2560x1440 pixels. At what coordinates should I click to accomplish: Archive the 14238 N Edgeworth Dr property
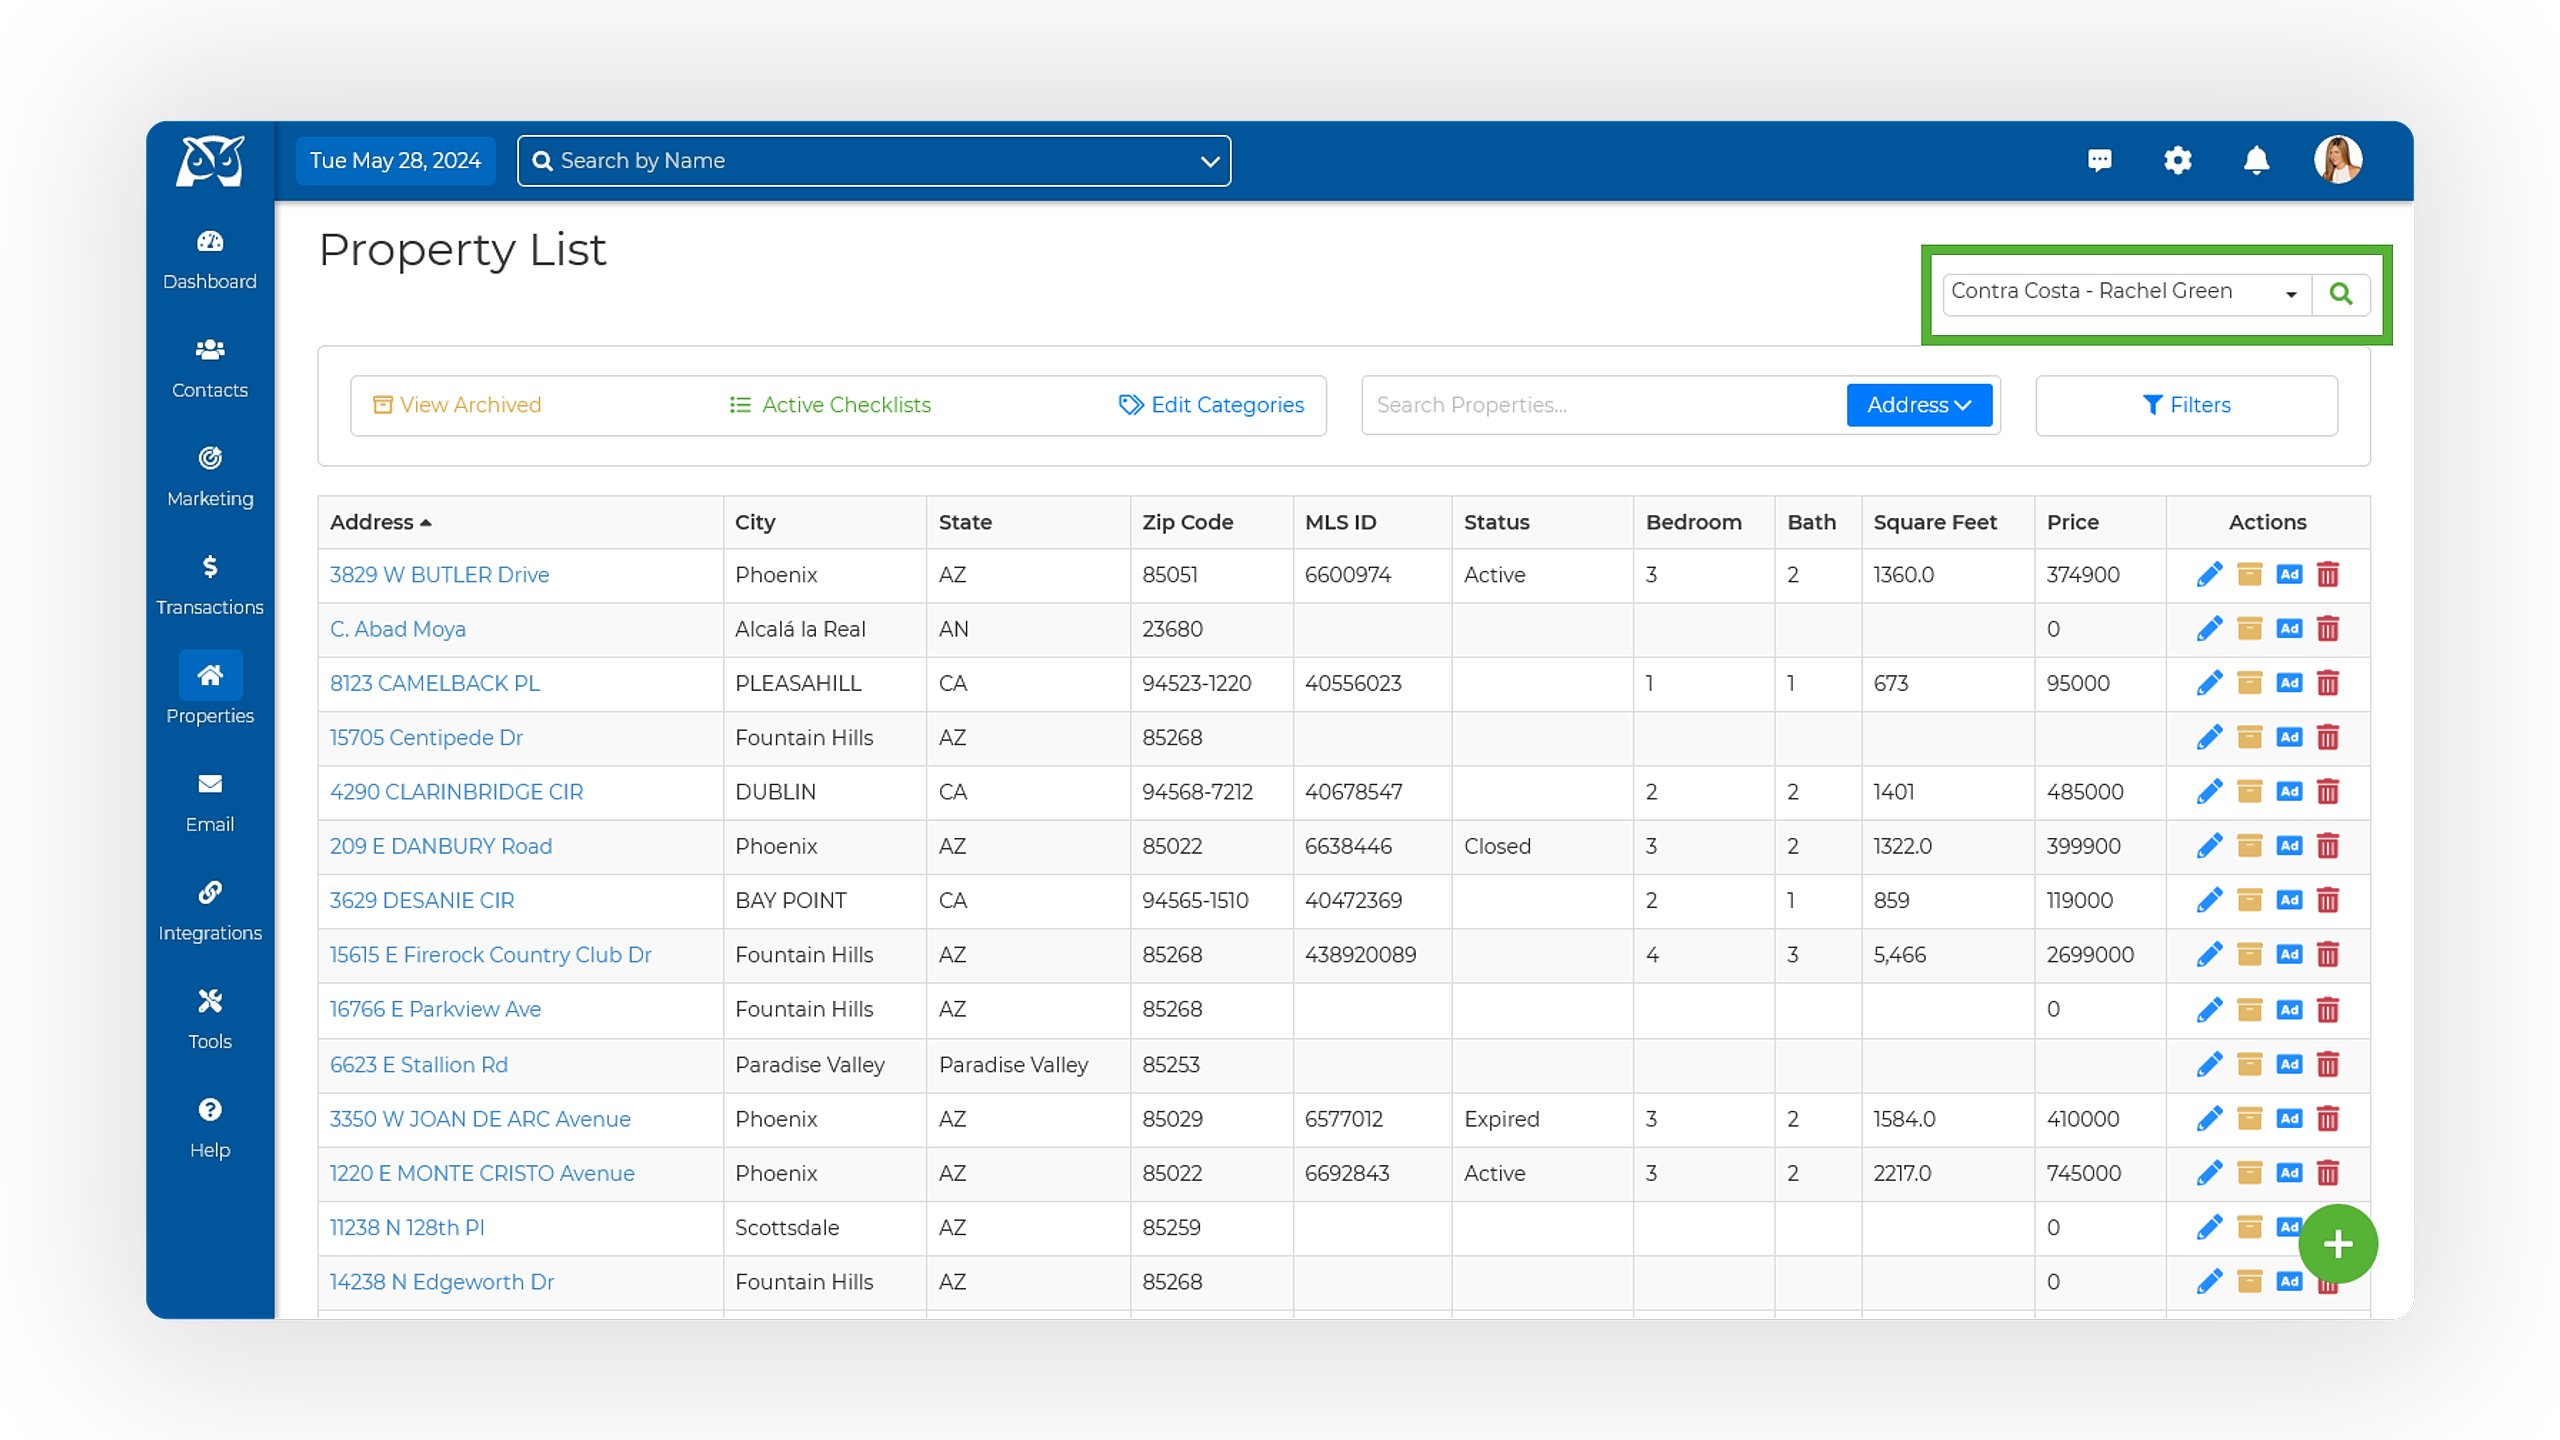pos(2249,1281)
